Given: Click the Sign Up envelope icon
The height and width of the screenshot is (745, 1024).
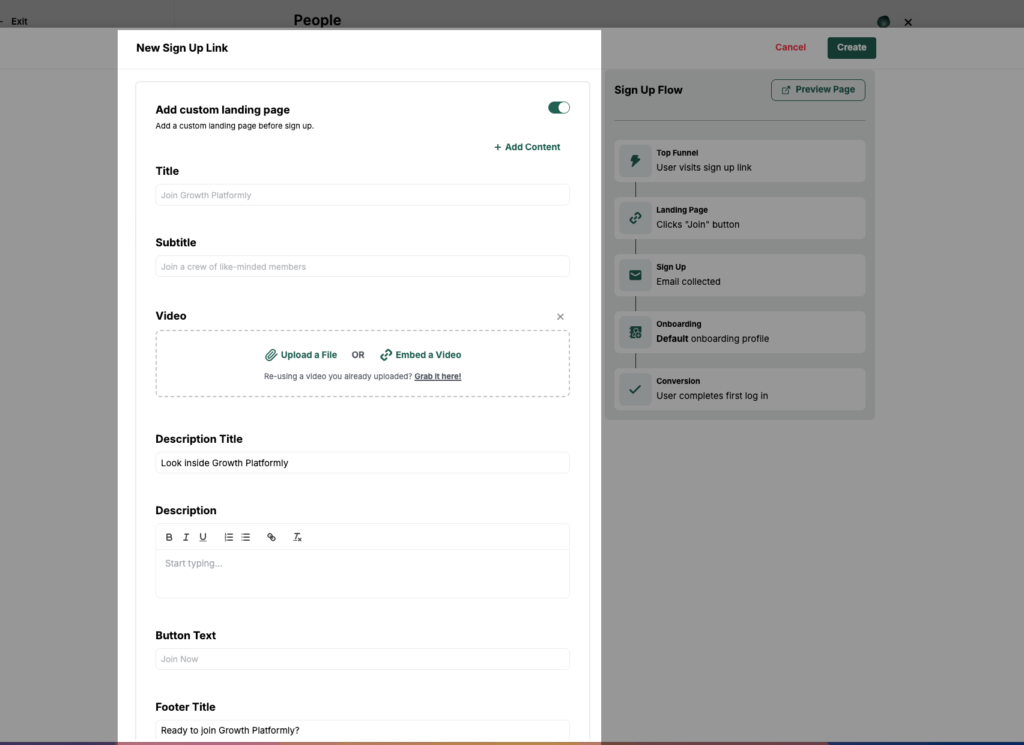Looking at the screenshot, I should 635,275.
